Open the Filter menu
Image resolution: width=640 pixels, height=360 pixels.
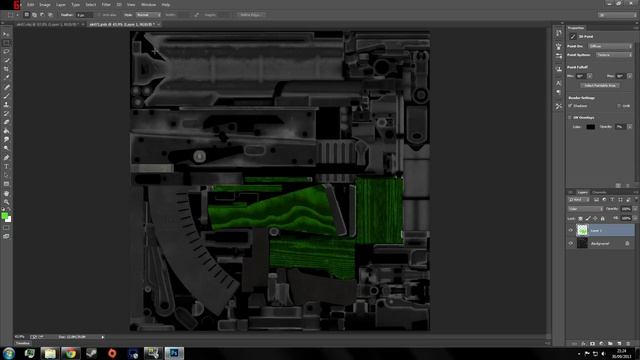click(x=106, y=4)
